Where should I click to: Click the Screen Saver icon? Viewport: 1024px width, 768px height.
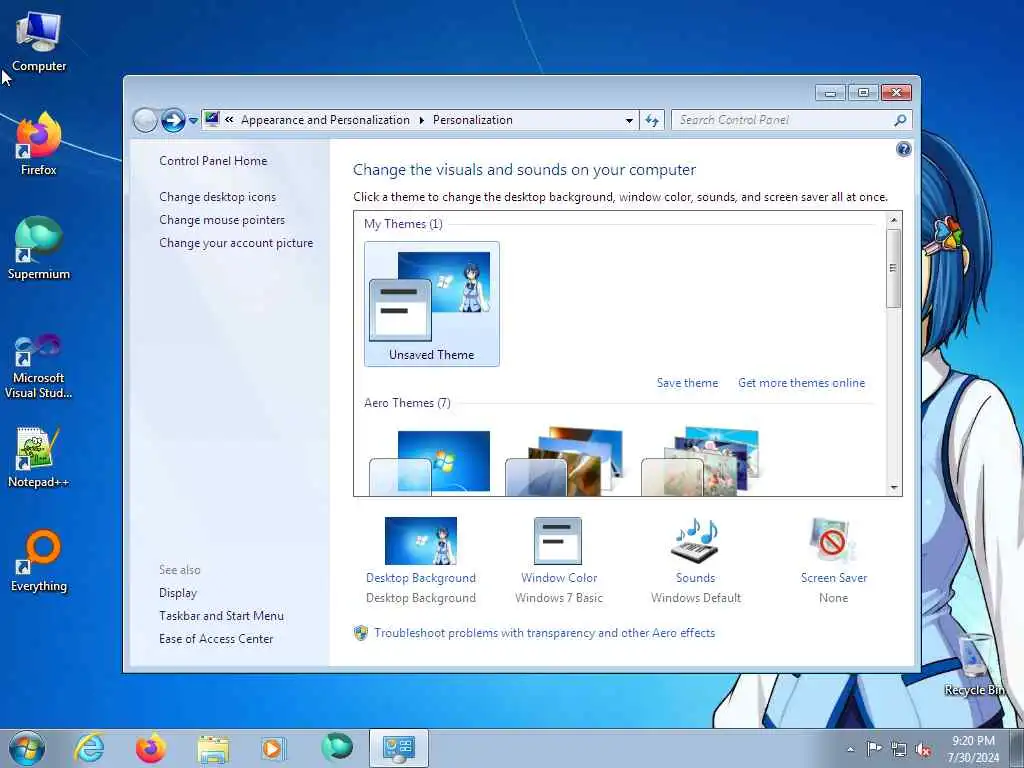click(832, 541)
